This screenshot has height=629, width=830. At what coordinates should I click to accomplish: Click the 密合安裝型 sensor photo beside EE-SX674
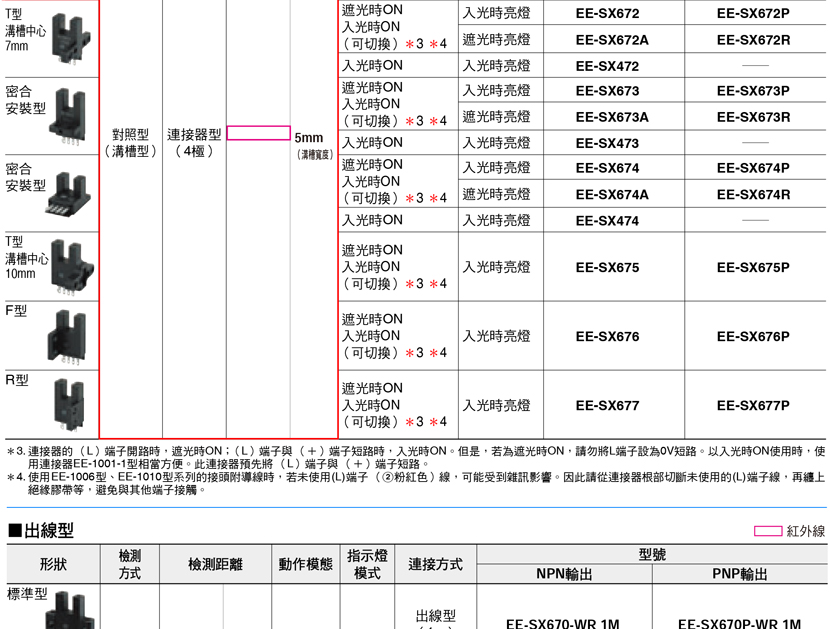[x=70, y=194]
